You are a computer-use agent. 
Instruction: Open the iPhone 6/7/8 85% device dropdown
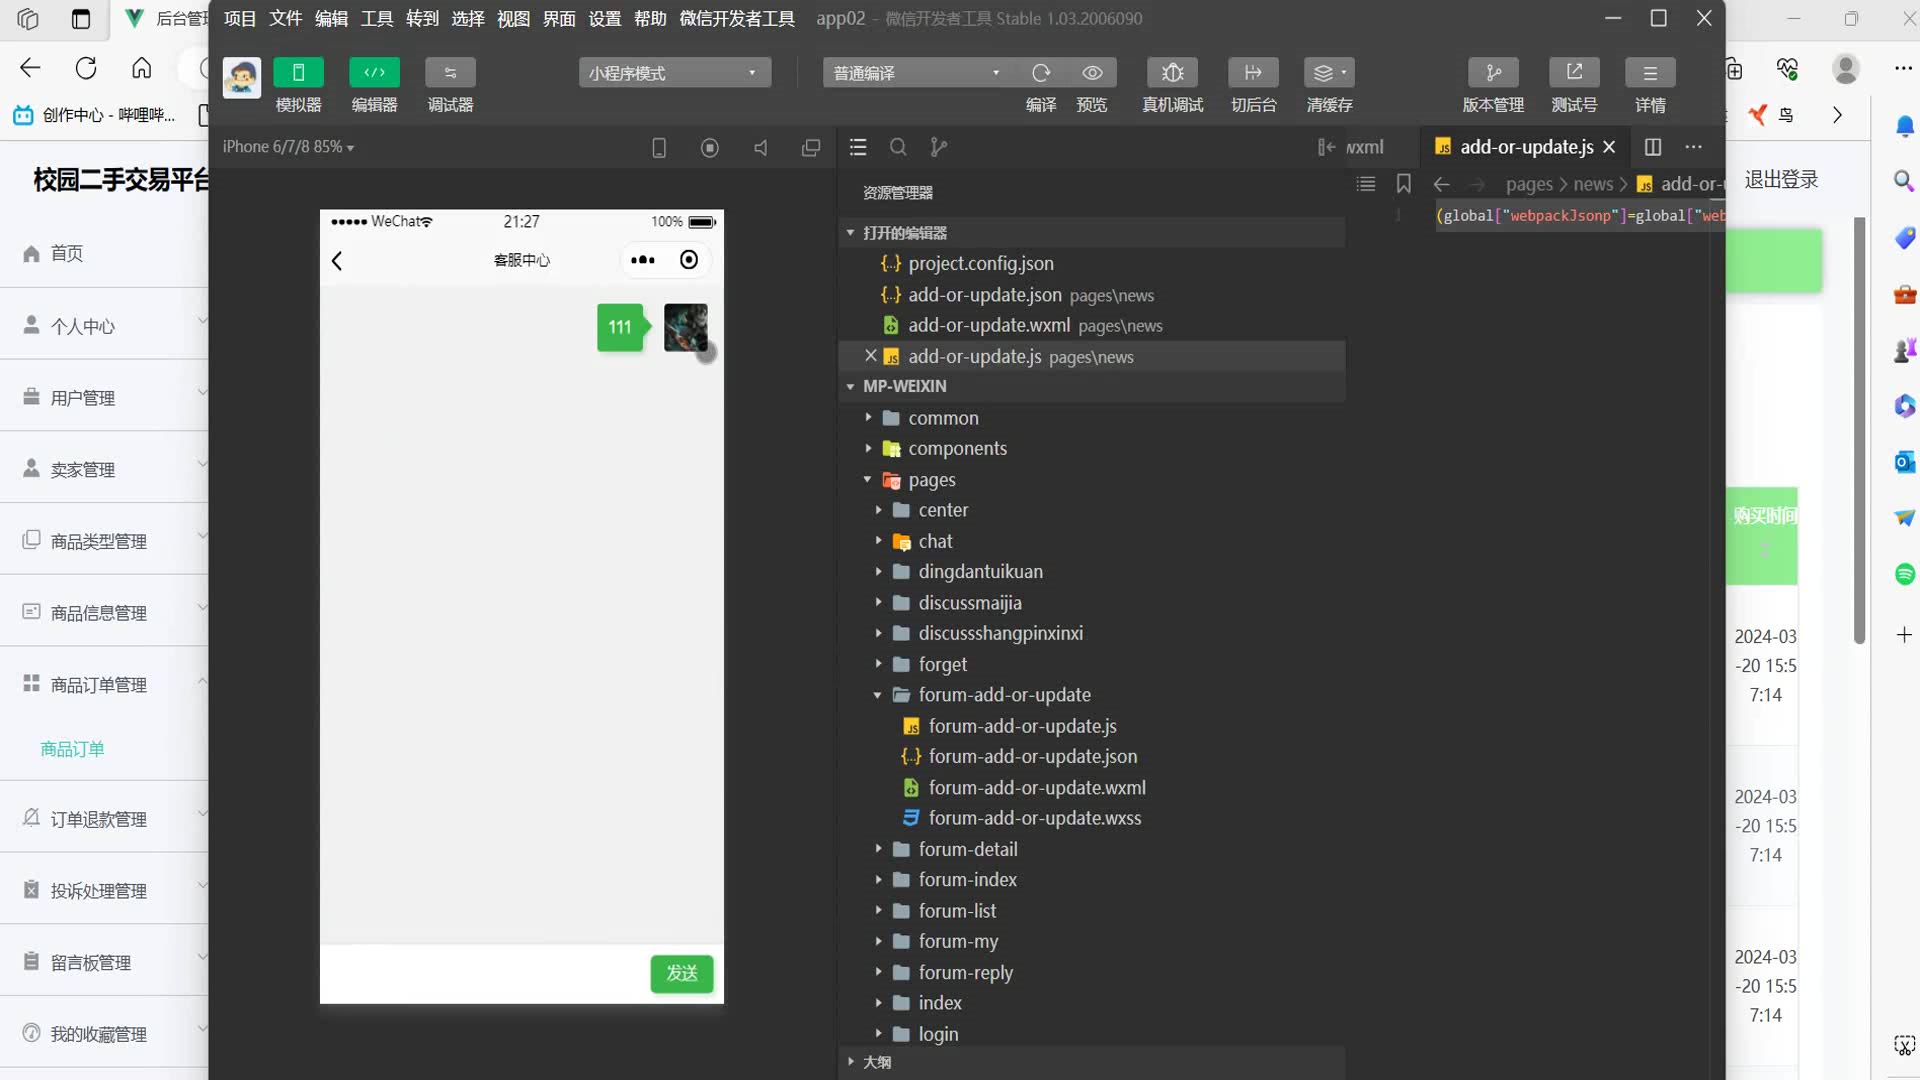288,147
